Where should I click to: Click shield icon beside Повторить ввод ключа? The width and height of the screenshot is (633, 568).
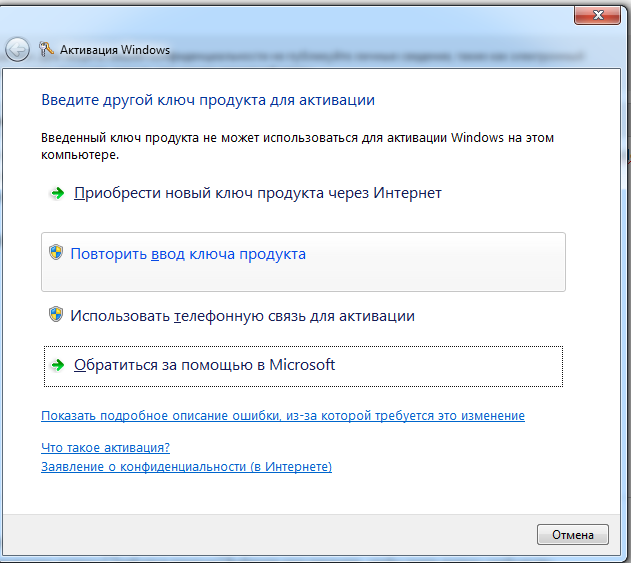click(x=56, y=253)
